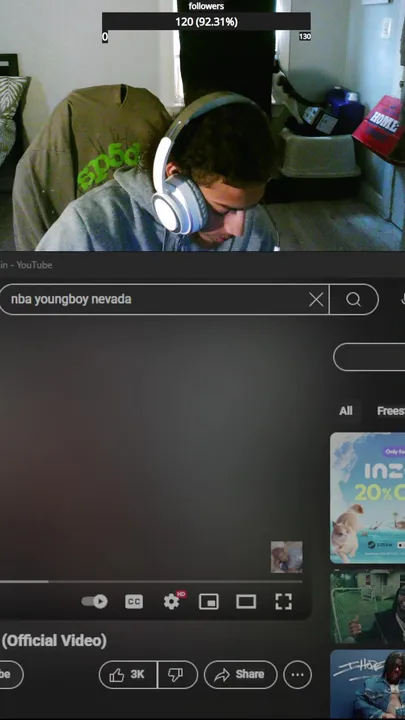Clear the search text with the X icon
405x720 pixels.
point(316,300)
